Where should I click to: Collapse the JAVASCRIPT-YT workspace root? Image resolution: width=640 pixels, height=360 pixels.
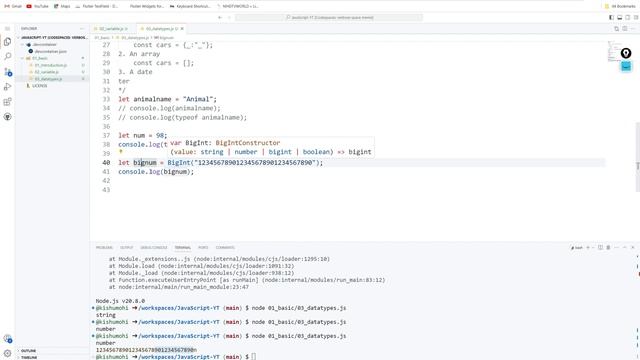53,38
